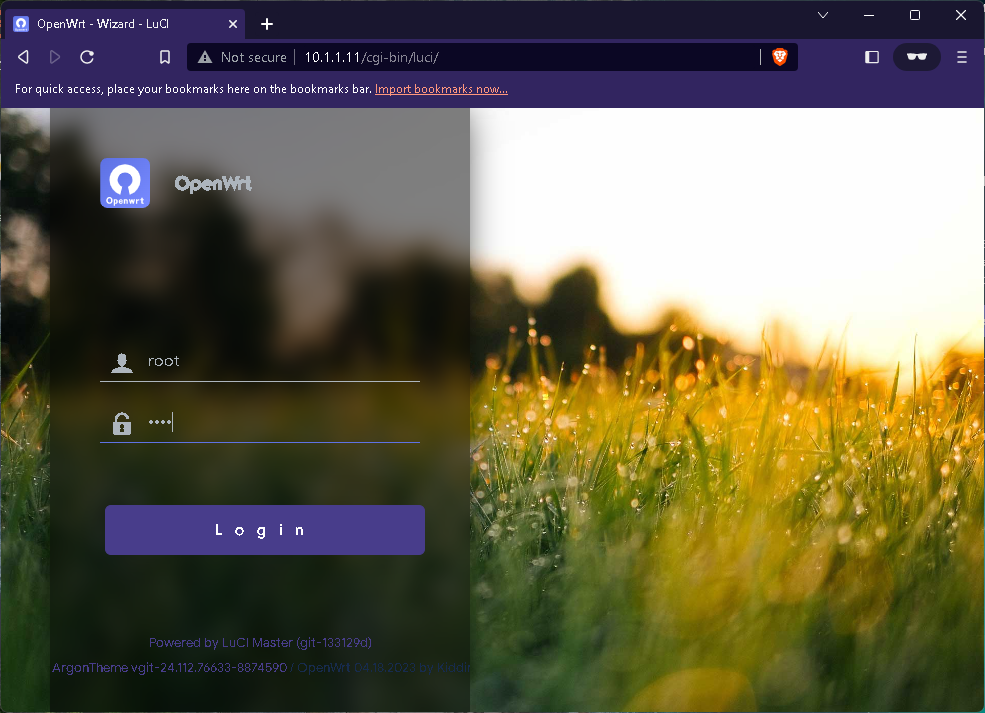Click the Brave Shields lion icon
985x713 pixels.
[779, 57]
